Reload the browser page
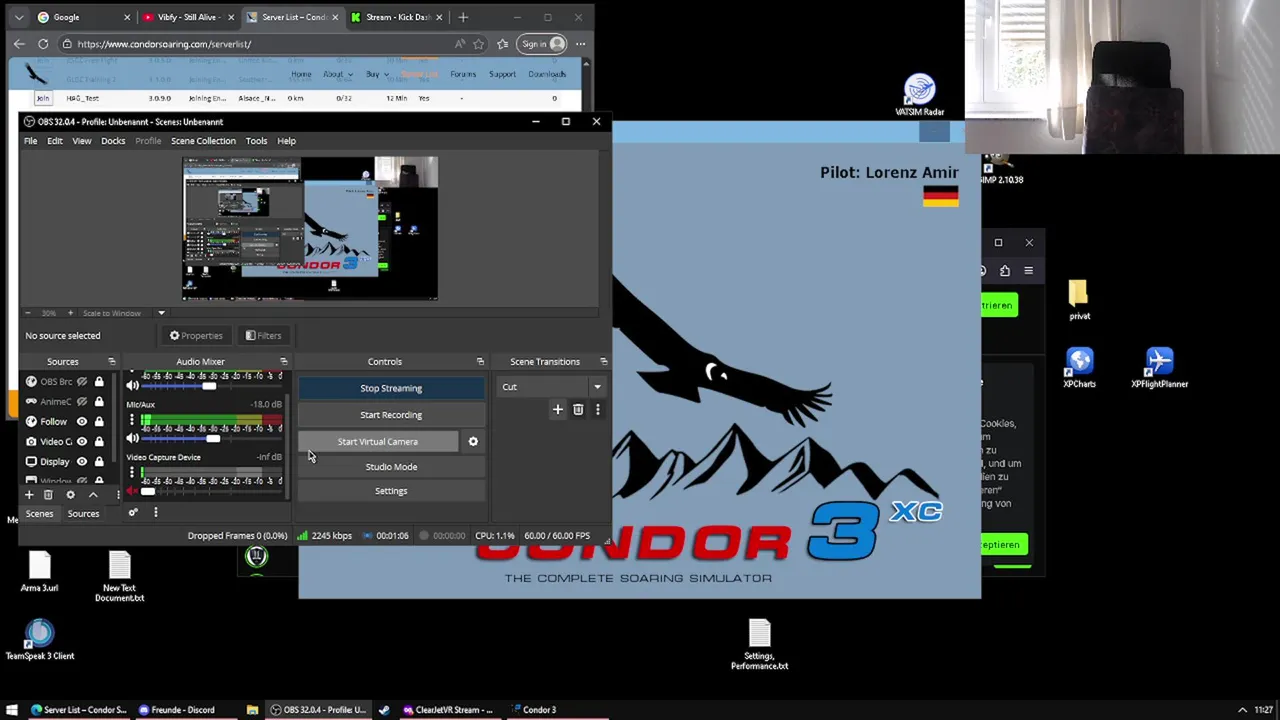The height and width of the screenshot is (720, 1280). tap(43, 44)
